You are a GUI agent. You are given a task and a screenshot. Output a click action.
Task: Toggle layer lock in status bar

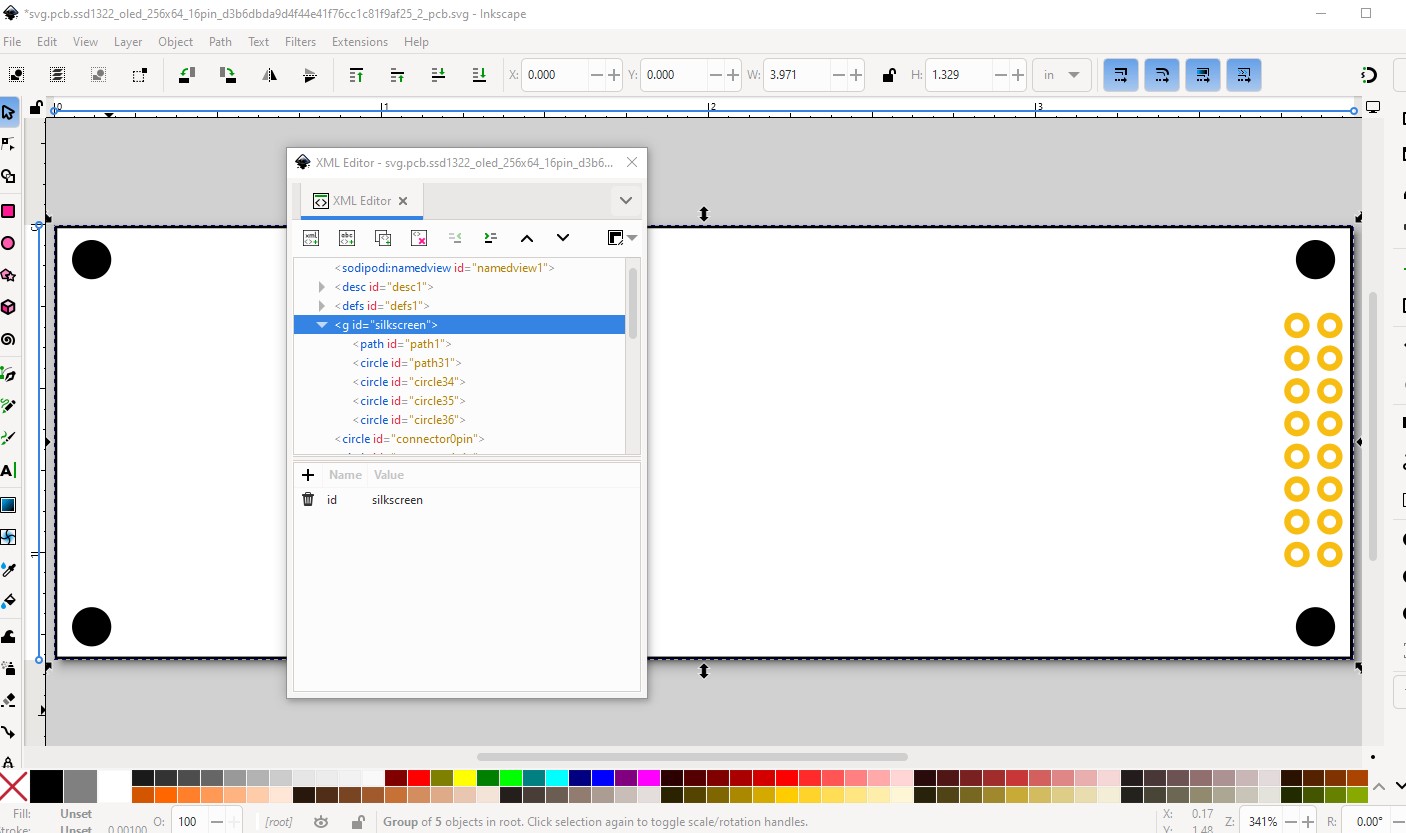(x=357, y=822)
